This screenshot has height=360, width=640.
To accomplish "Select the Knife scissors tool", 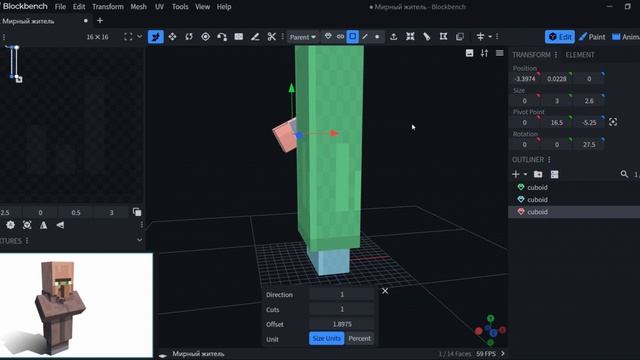I will pos(271,37).
